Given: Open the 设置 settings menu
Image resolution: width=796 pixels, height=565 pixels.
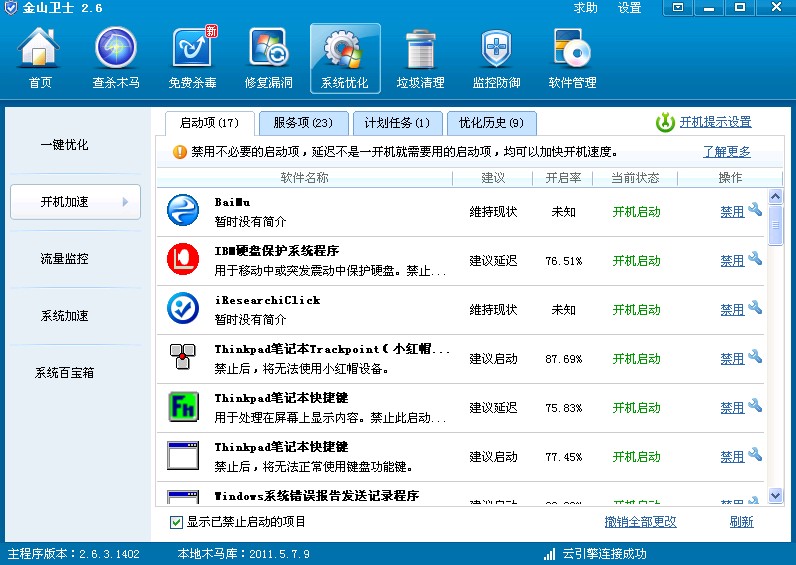Looking at the screenshot, I should (x=629, y=8).
